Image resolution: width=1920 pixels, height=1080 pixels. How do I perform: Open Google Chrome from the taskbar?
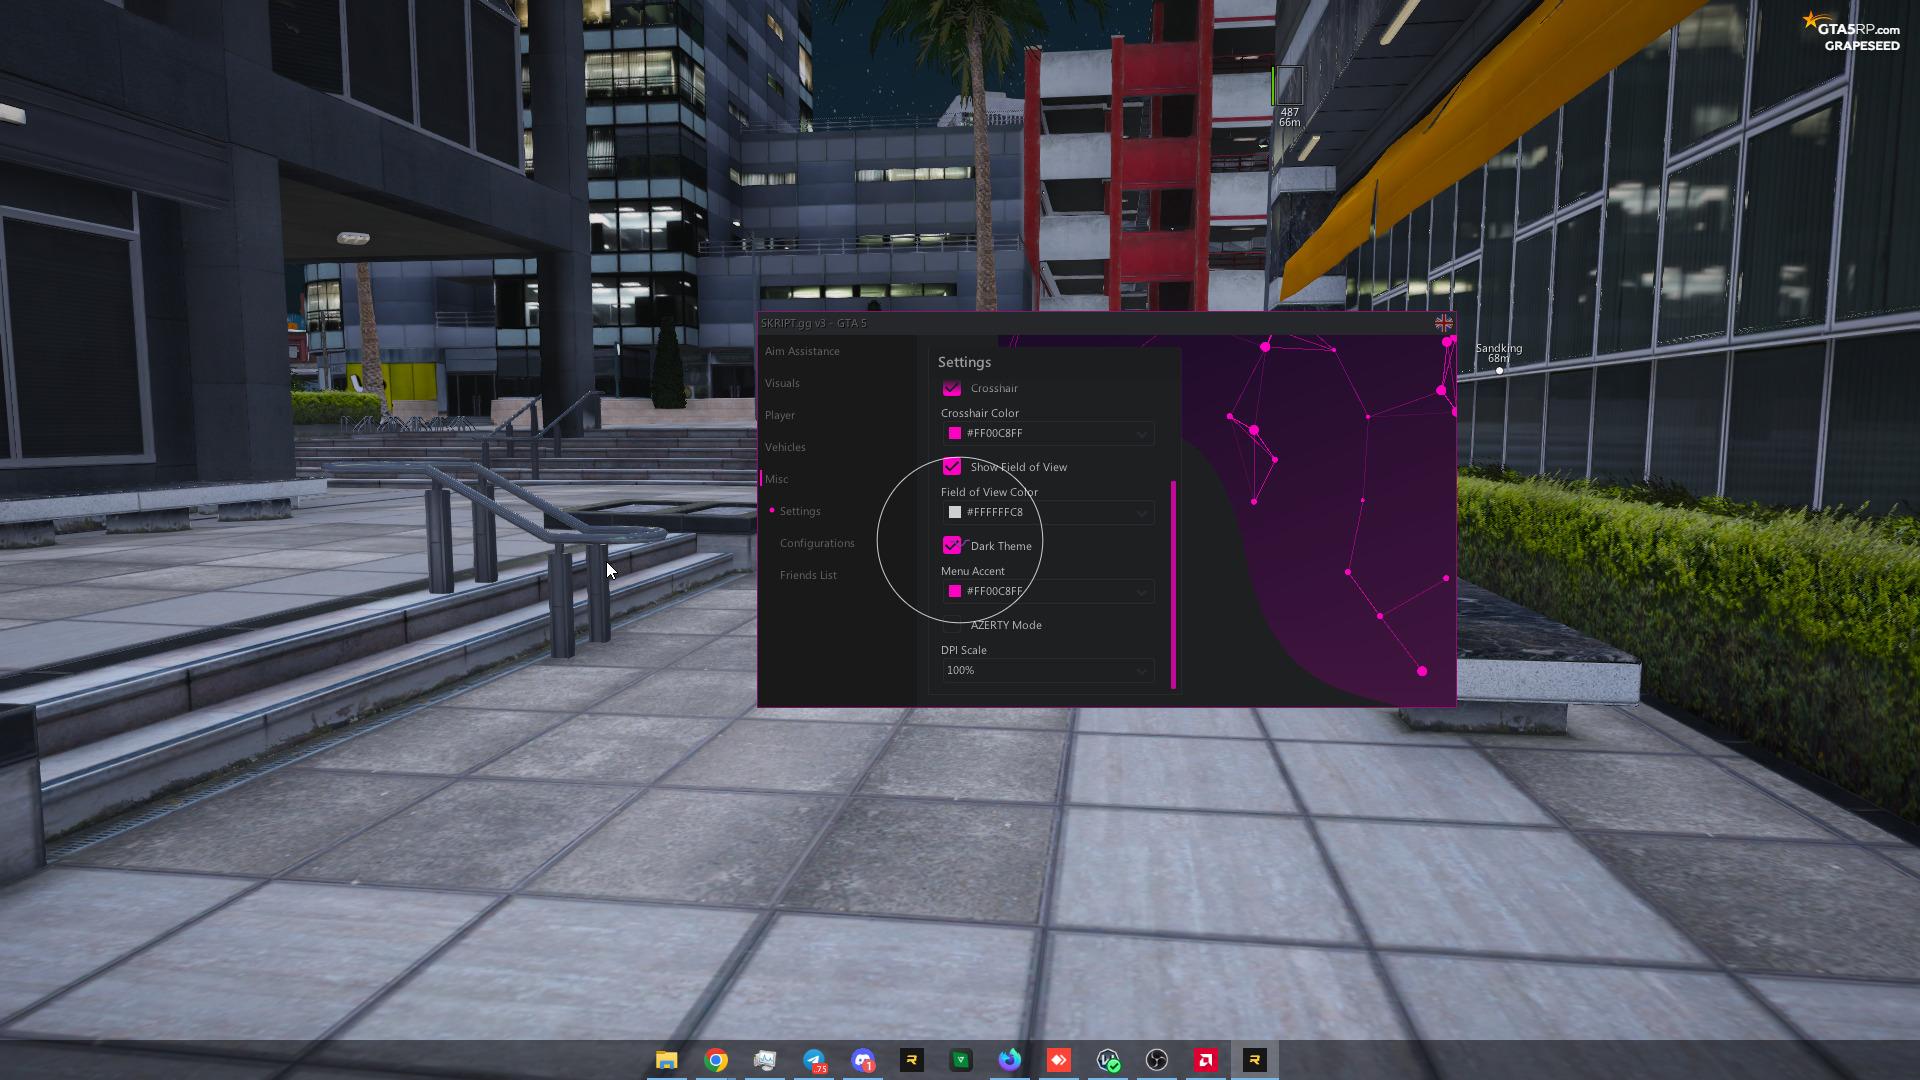pos(716,1060)
